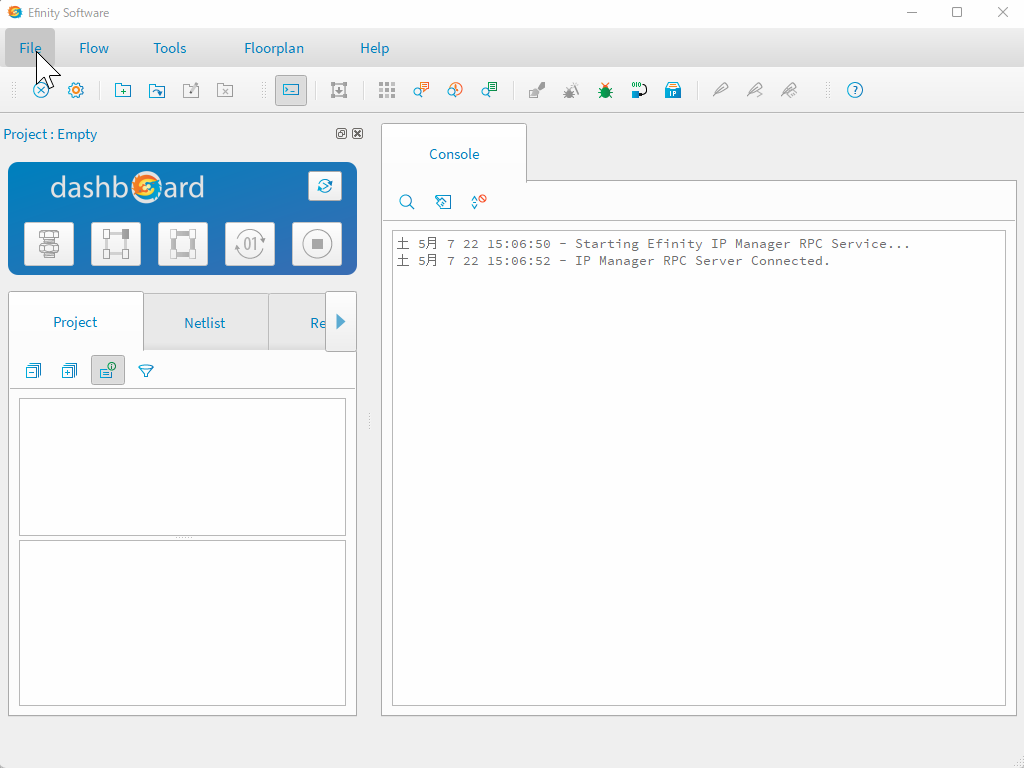
Task: Toggle the console terminal toolbar button
Action: click(x=291, y=90)
